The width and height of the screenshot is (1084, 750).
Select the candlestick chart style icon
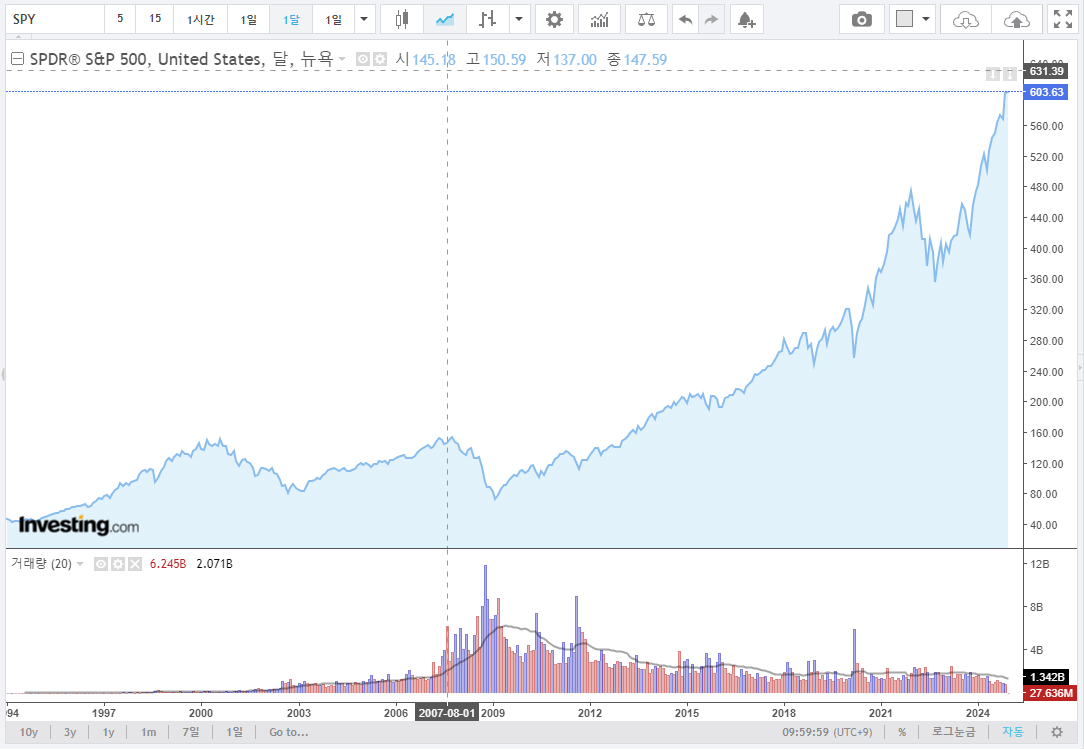pyautogui.click(x=402, y=19)
